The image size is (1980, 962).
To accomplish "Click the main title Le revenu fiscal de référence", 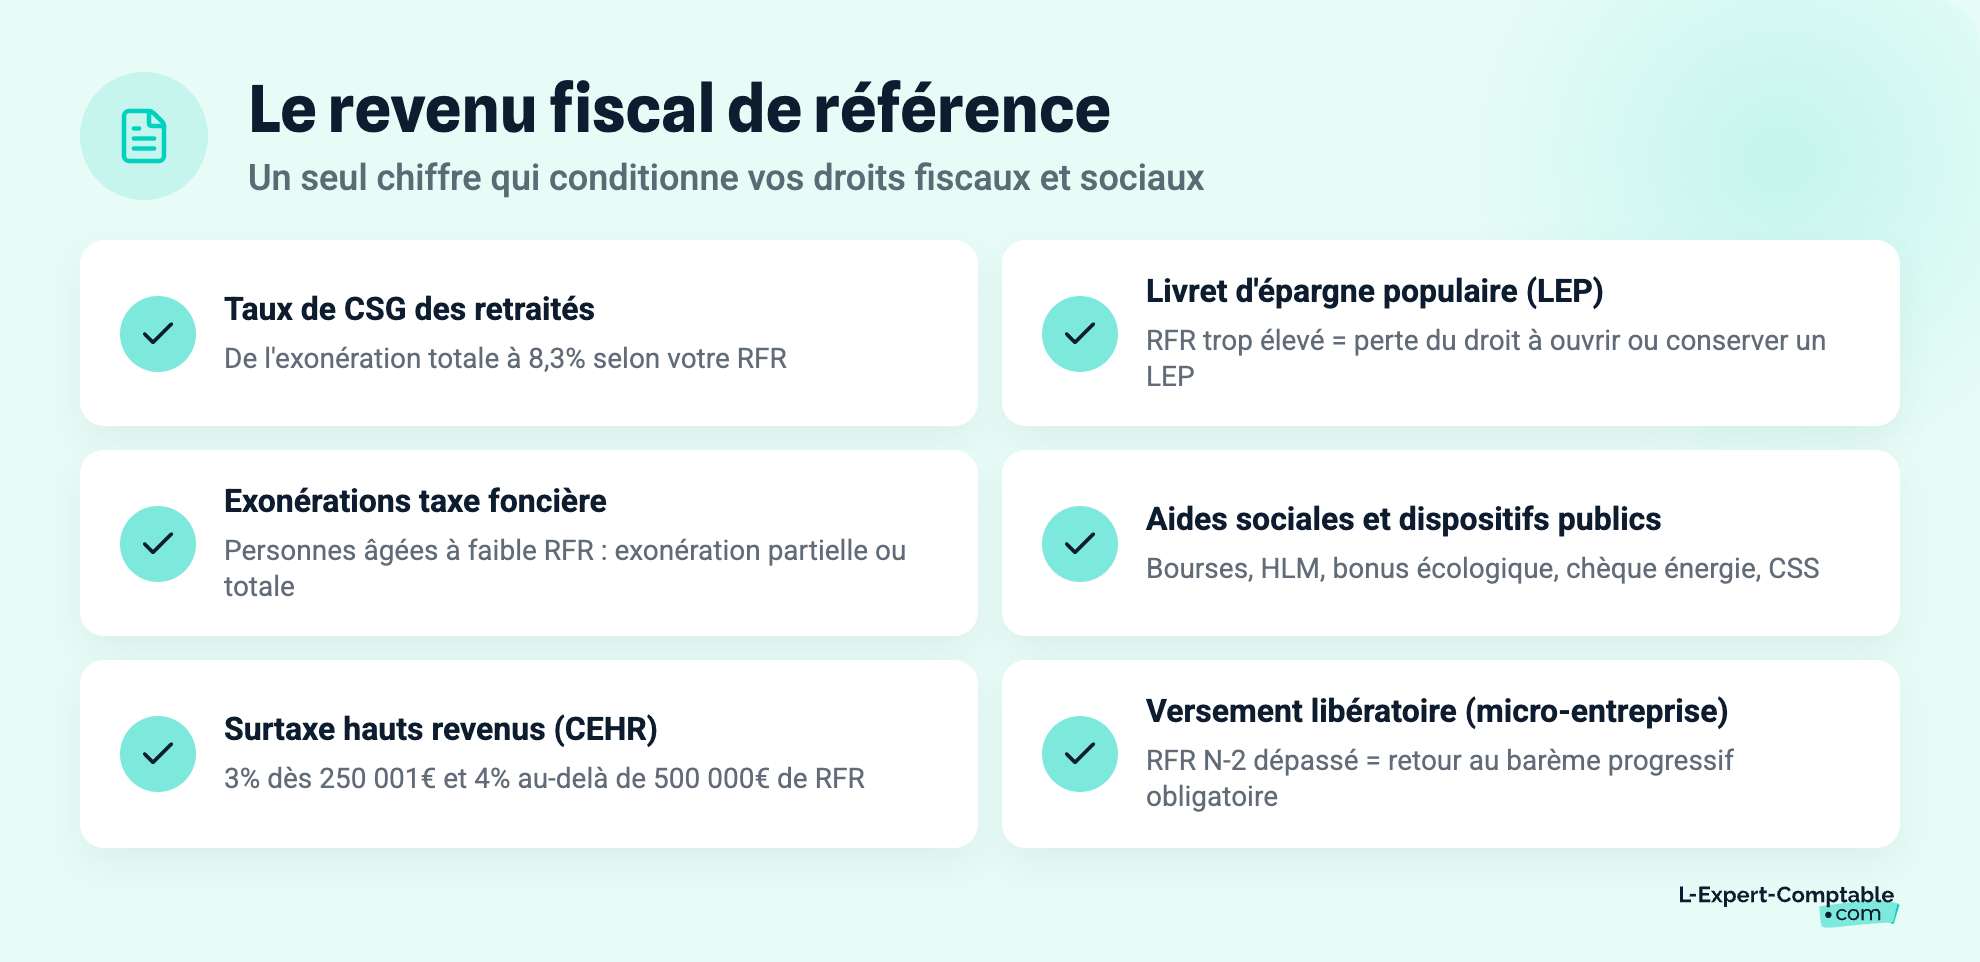I will click(x=679, y=108).
